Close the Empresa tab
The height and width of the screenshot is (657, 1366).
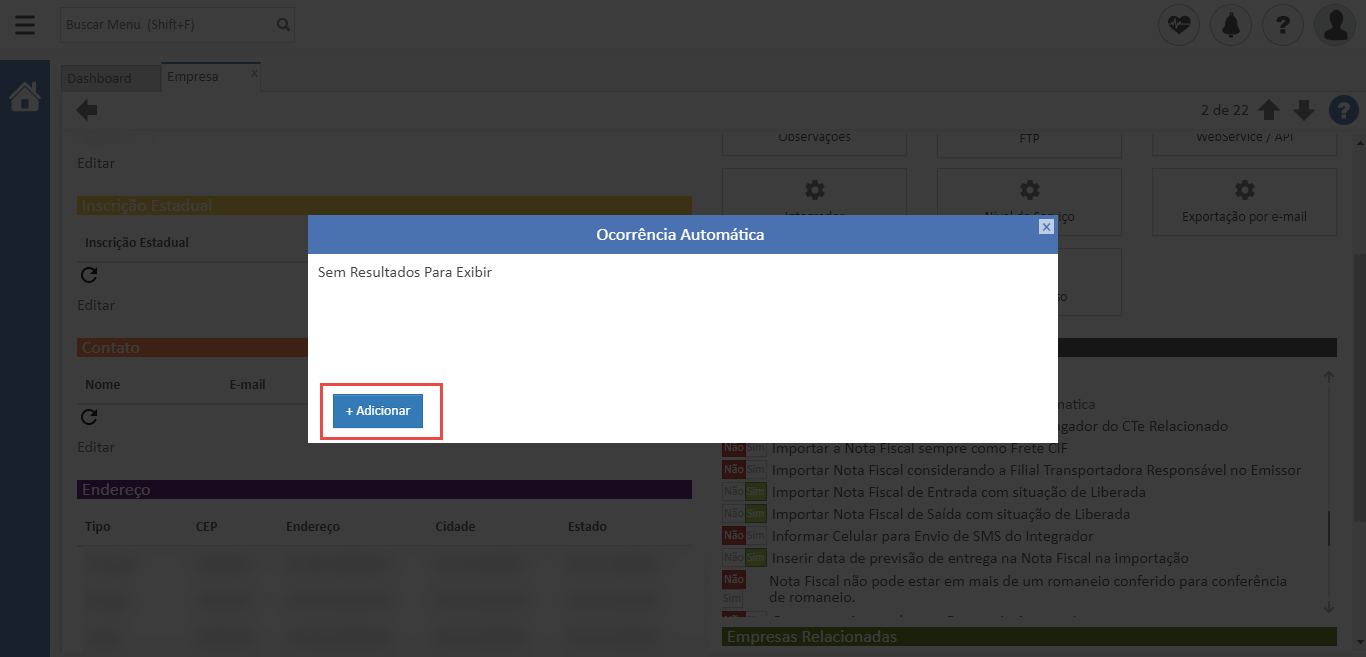254,73
